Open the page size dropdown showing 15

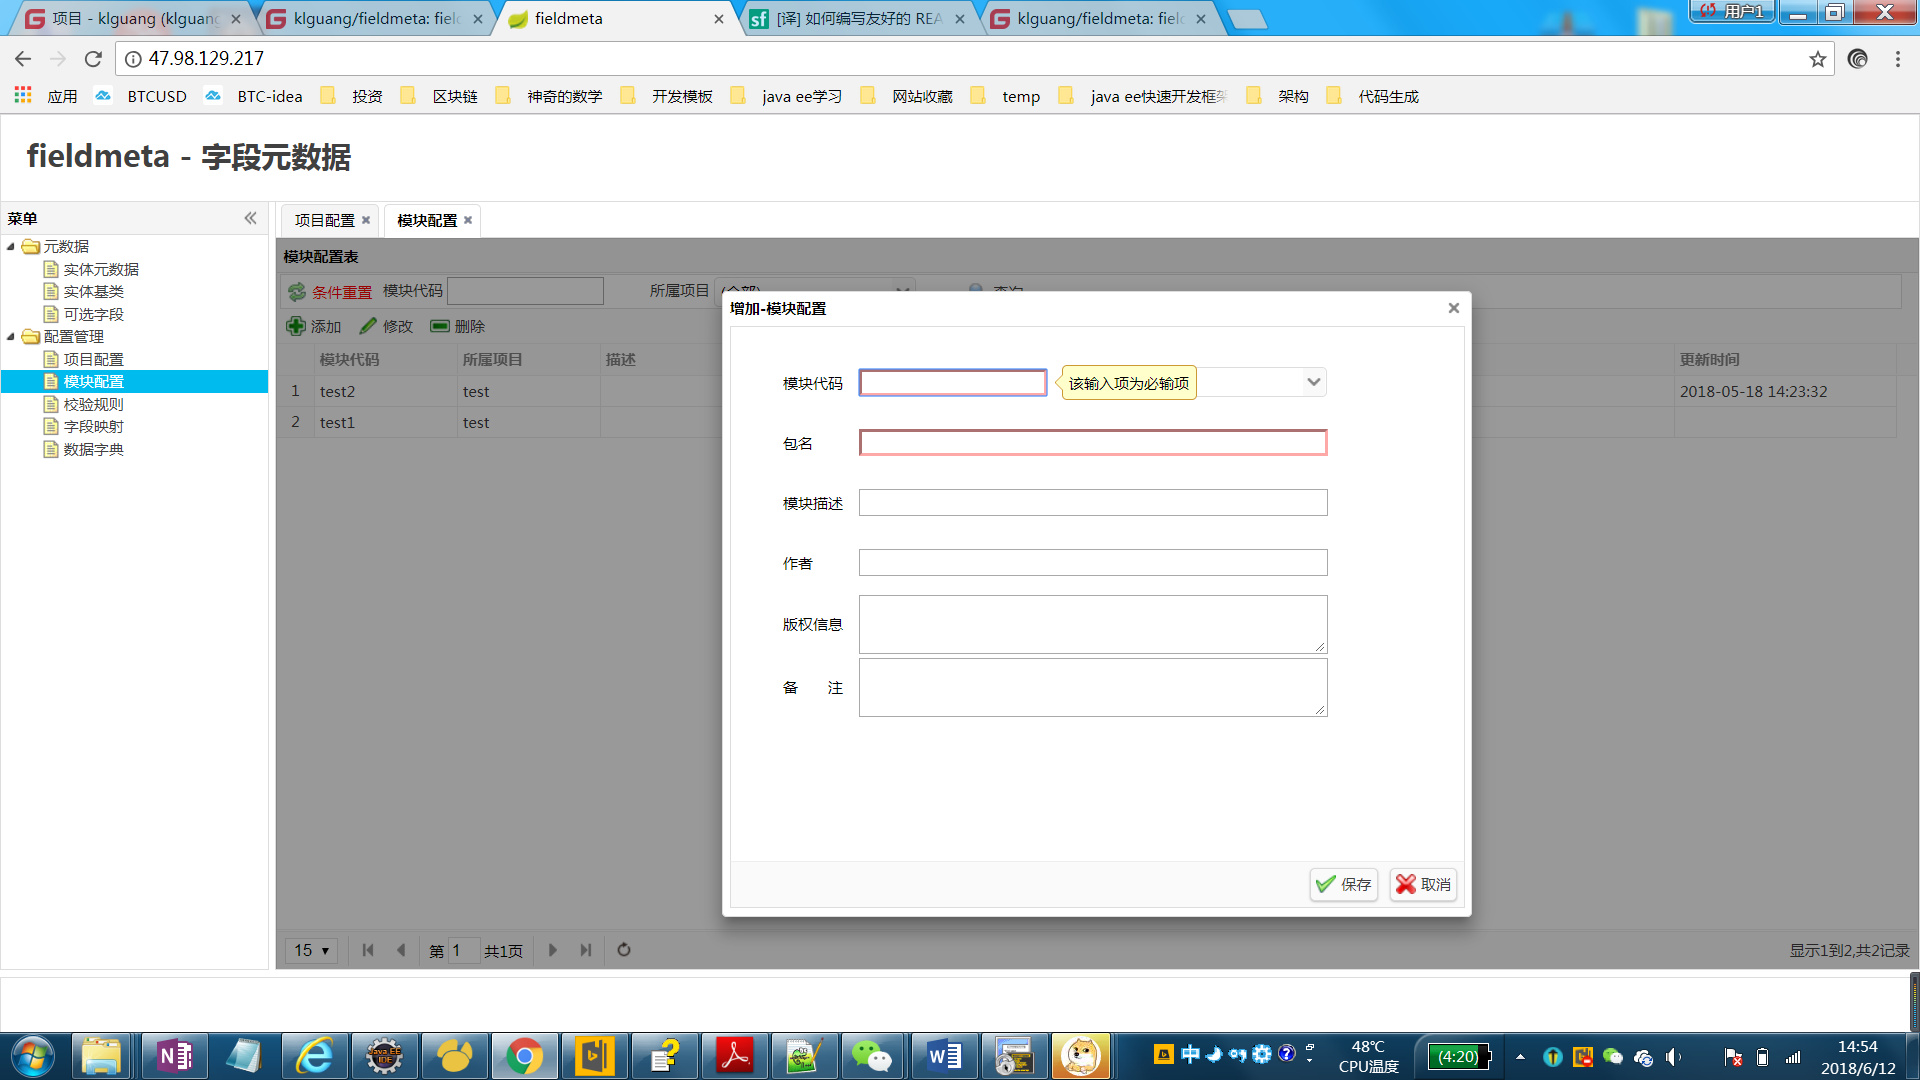tap(311, 950)
